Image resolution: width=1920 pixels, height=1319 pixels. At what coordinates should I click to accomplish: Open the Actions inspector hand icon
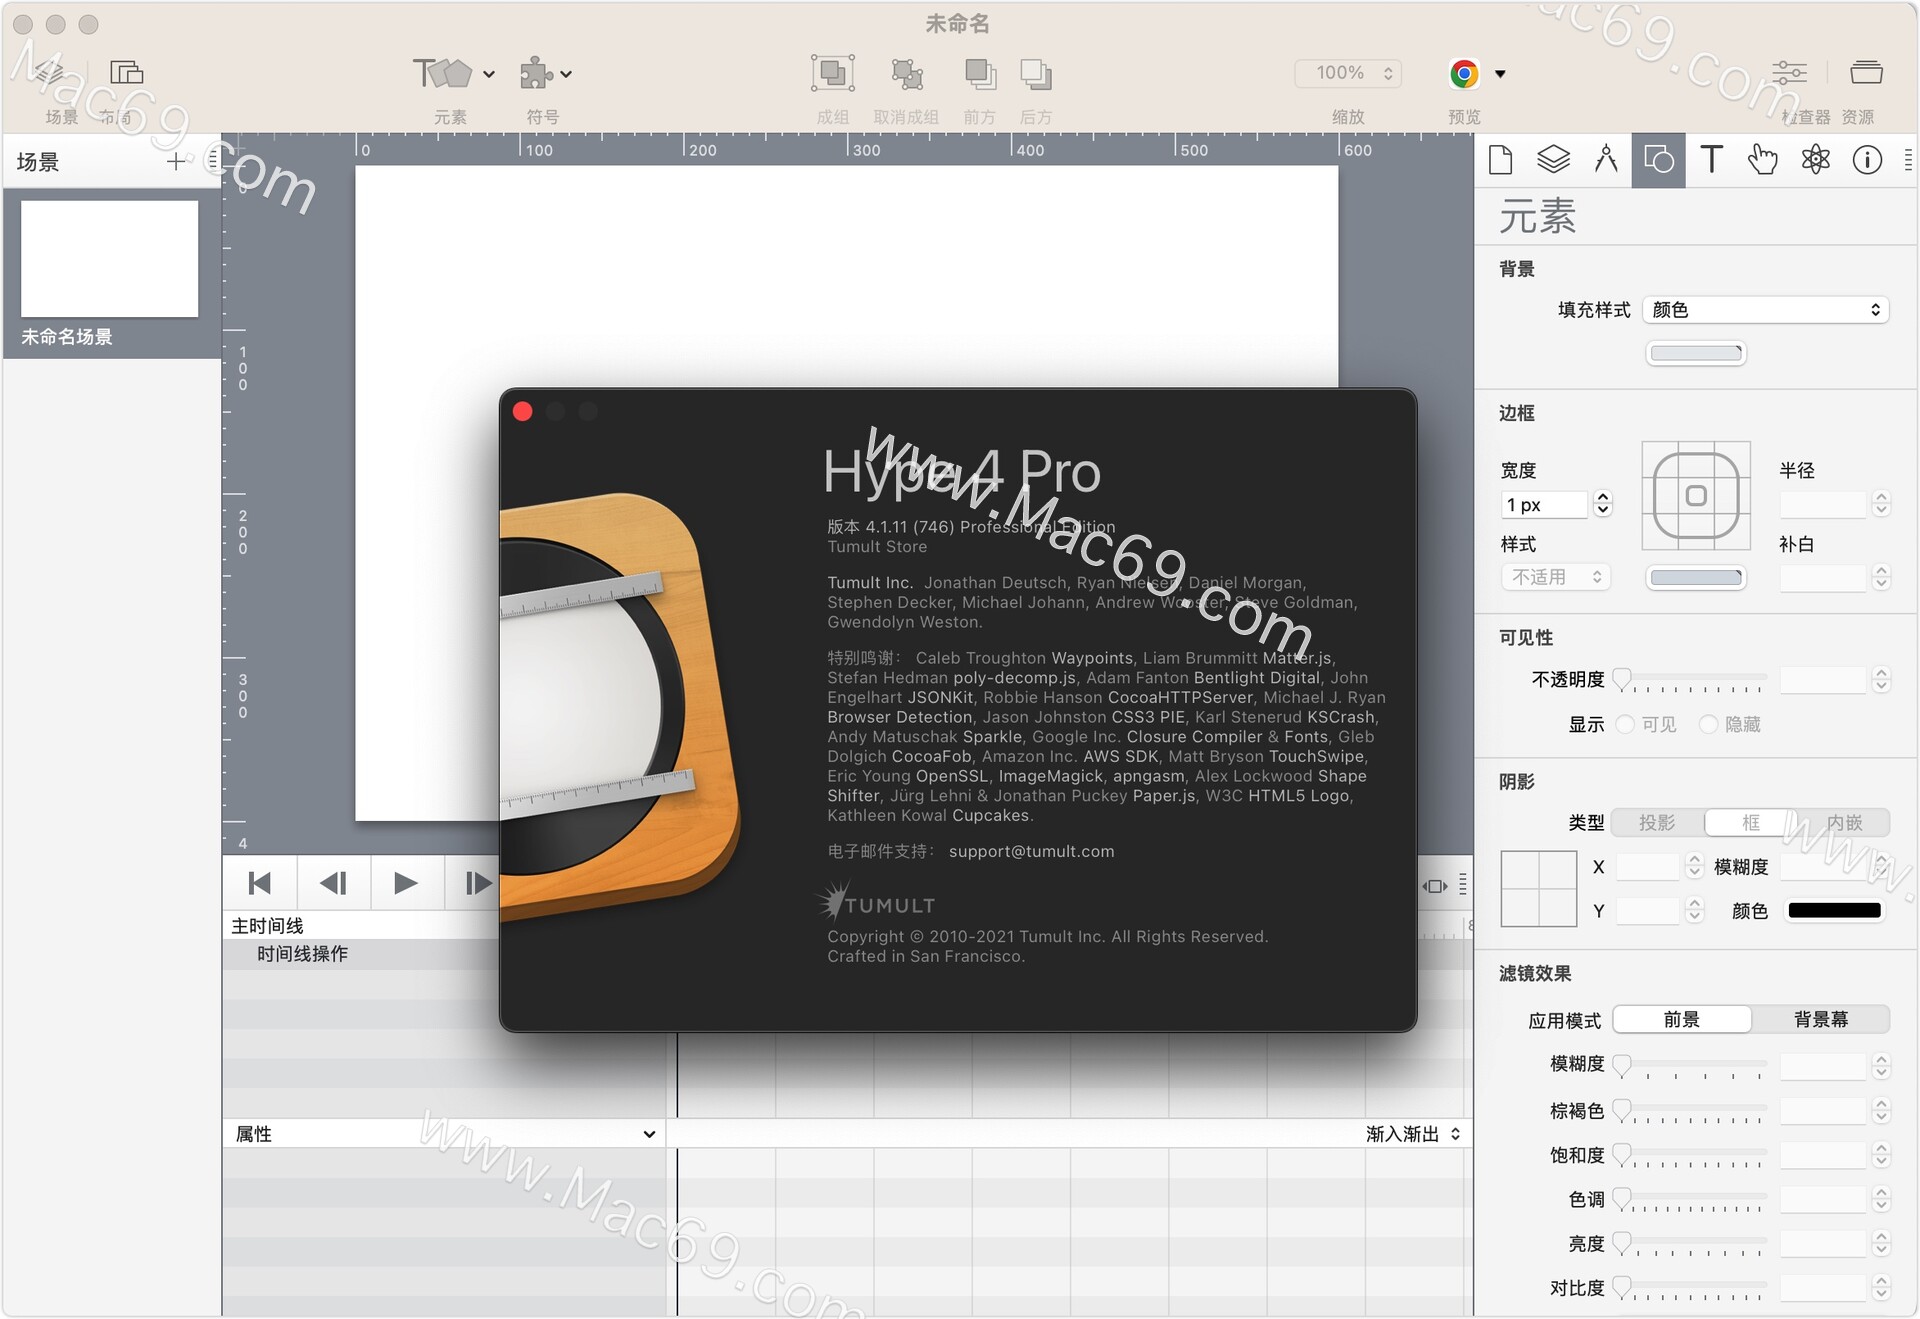pos(1763,160)
